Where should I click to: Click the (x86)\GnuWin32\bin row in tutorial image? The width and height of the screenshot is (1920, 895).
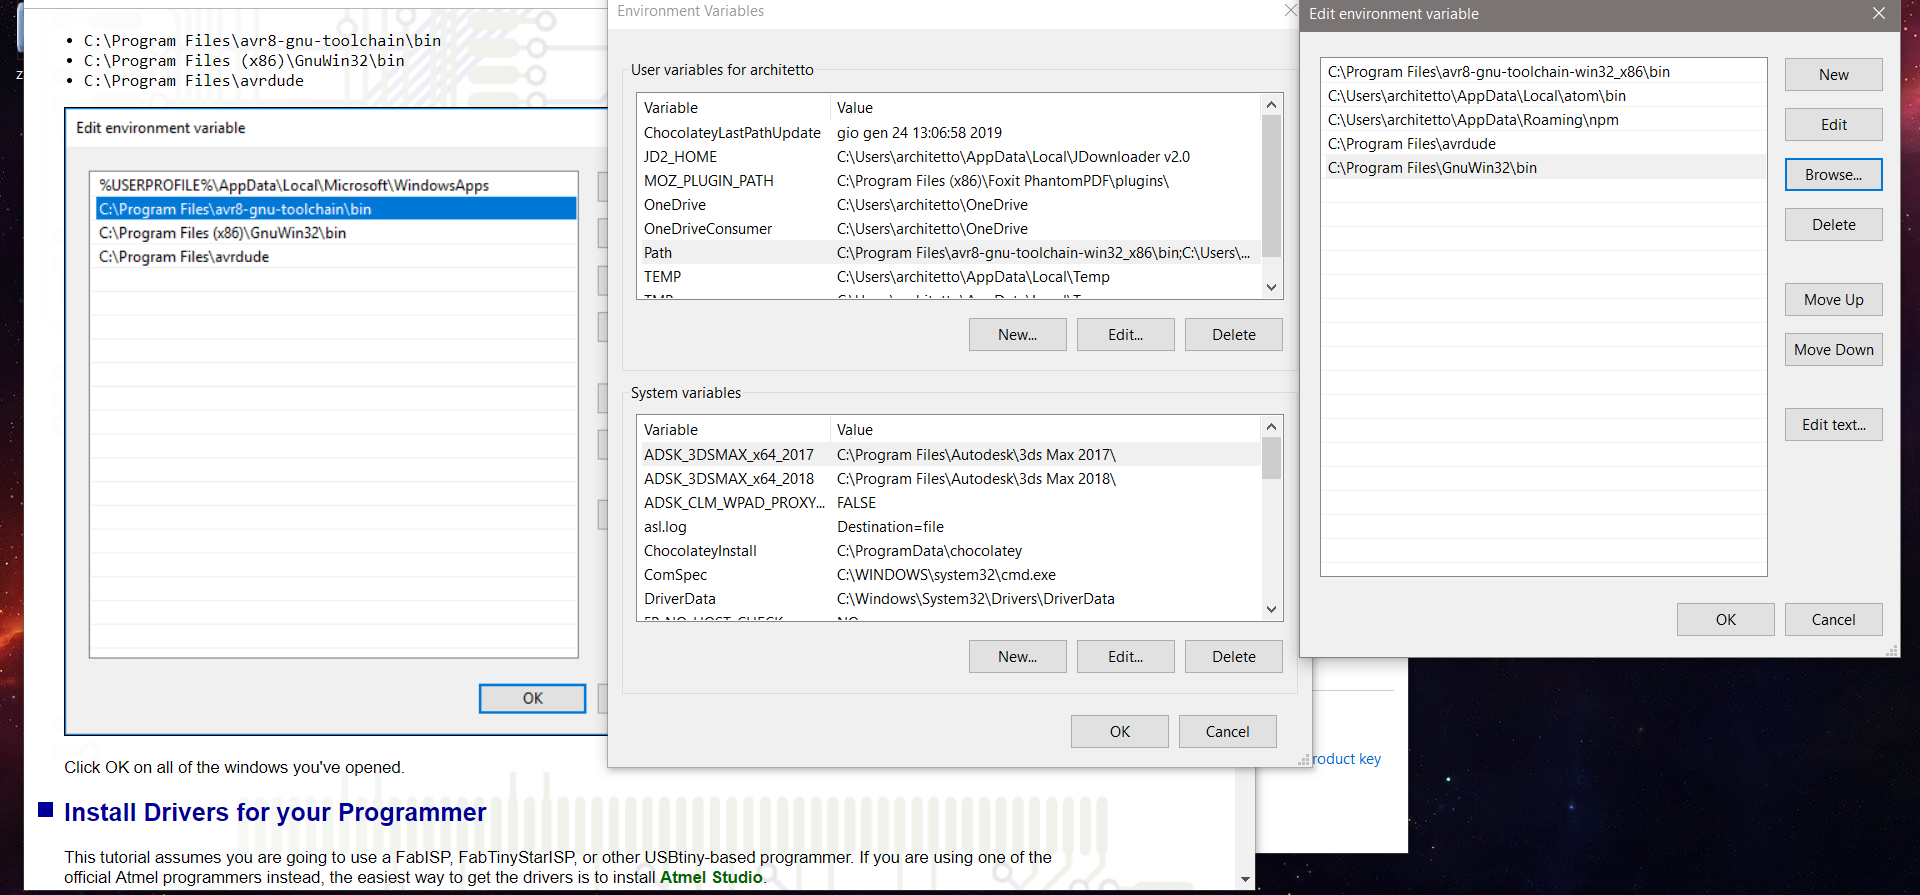(x=334, y=233)
